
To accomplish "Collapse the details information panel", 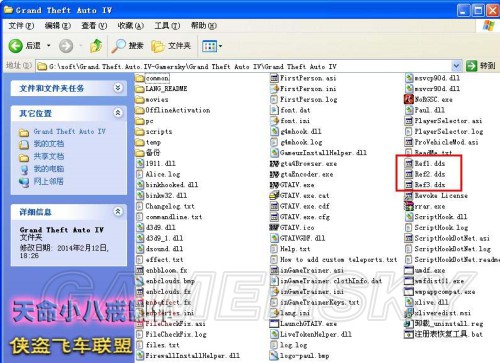I will [118, 211].
